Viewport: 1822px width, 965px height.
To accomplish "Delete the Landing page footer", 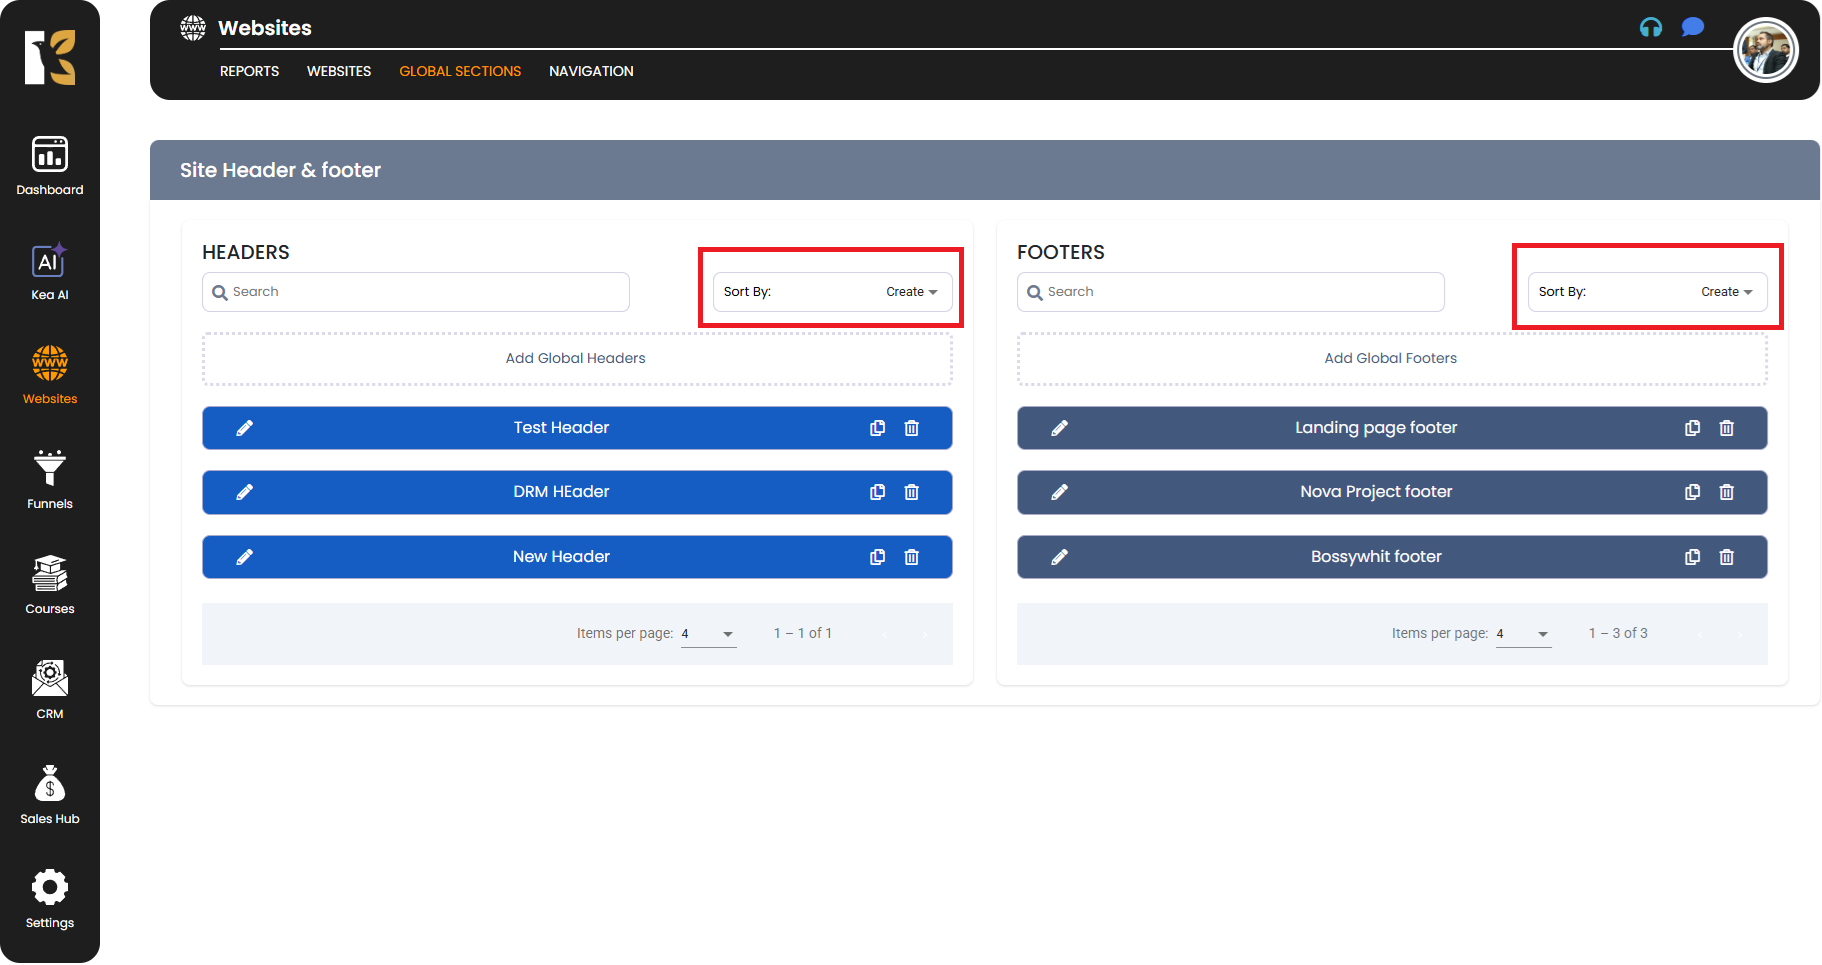I will (x=1726, y=428).
